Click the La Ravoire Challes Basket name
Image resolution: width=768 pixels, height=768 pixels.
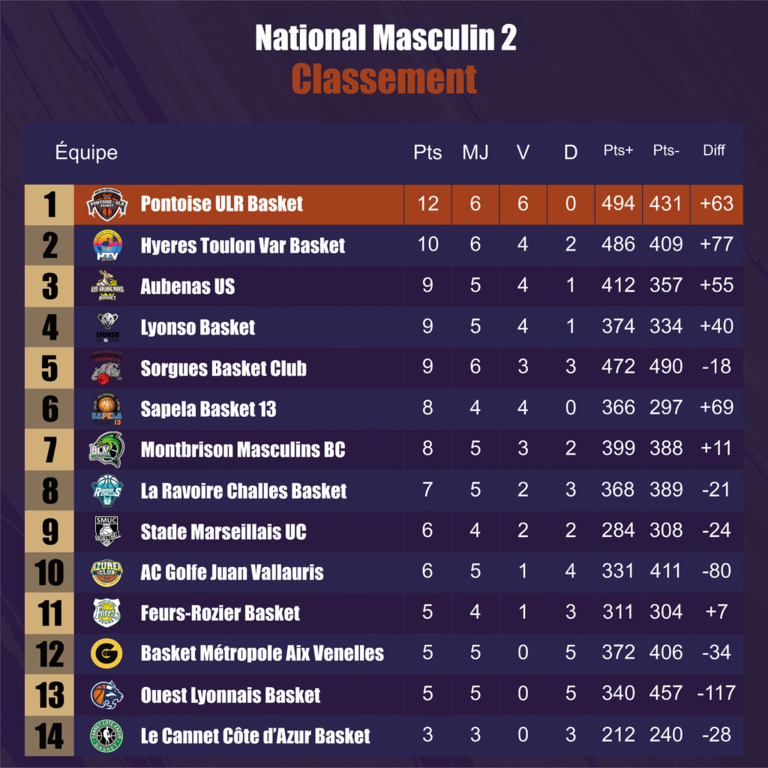243,491
